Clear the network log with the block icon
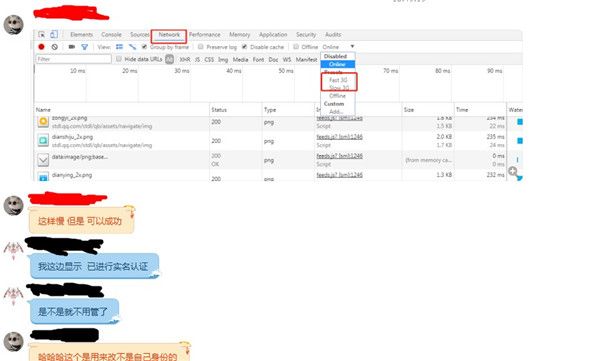Screen dimensions: 600x361 coord(55,47)
